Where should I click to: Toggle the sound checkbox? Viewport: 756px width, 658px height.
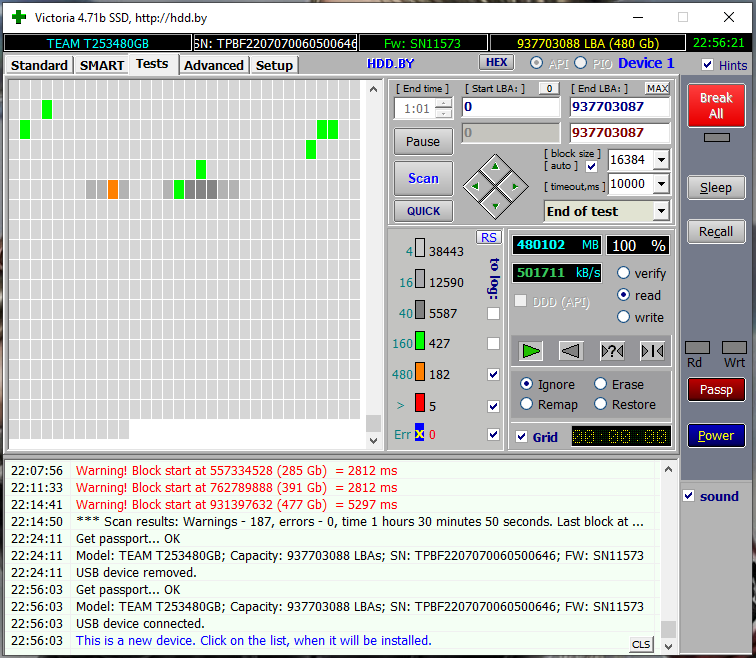click(x=688, y=496)
